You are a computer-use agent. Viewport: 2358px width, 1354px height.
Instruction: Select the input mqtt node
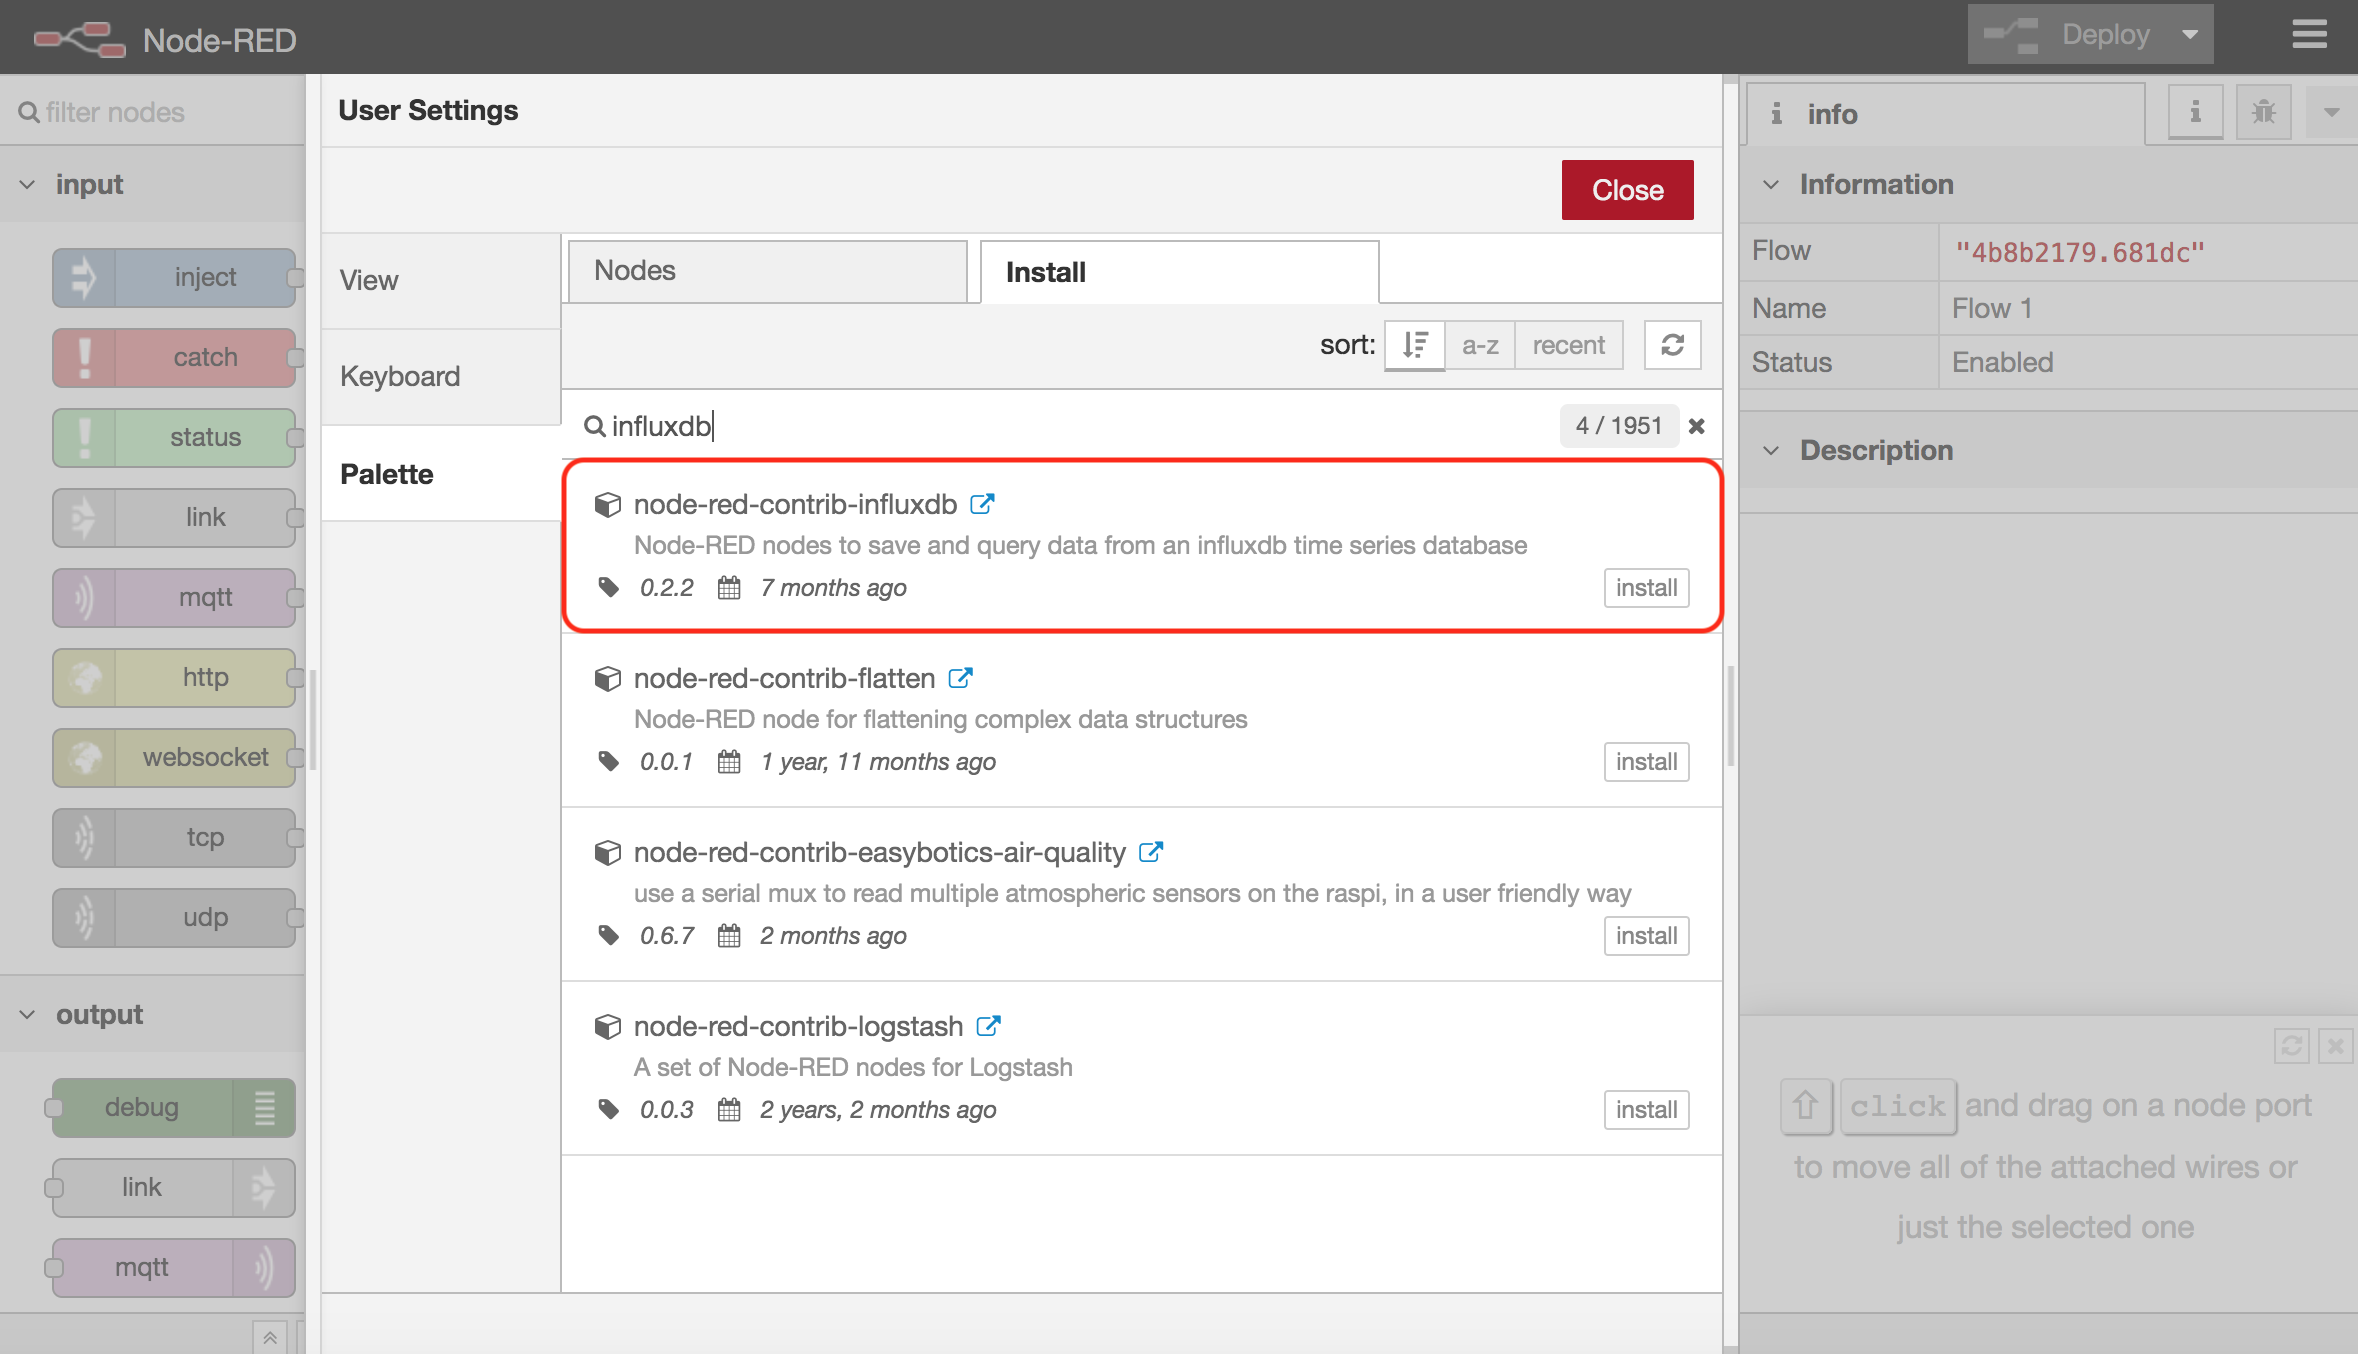click(174, 598)
